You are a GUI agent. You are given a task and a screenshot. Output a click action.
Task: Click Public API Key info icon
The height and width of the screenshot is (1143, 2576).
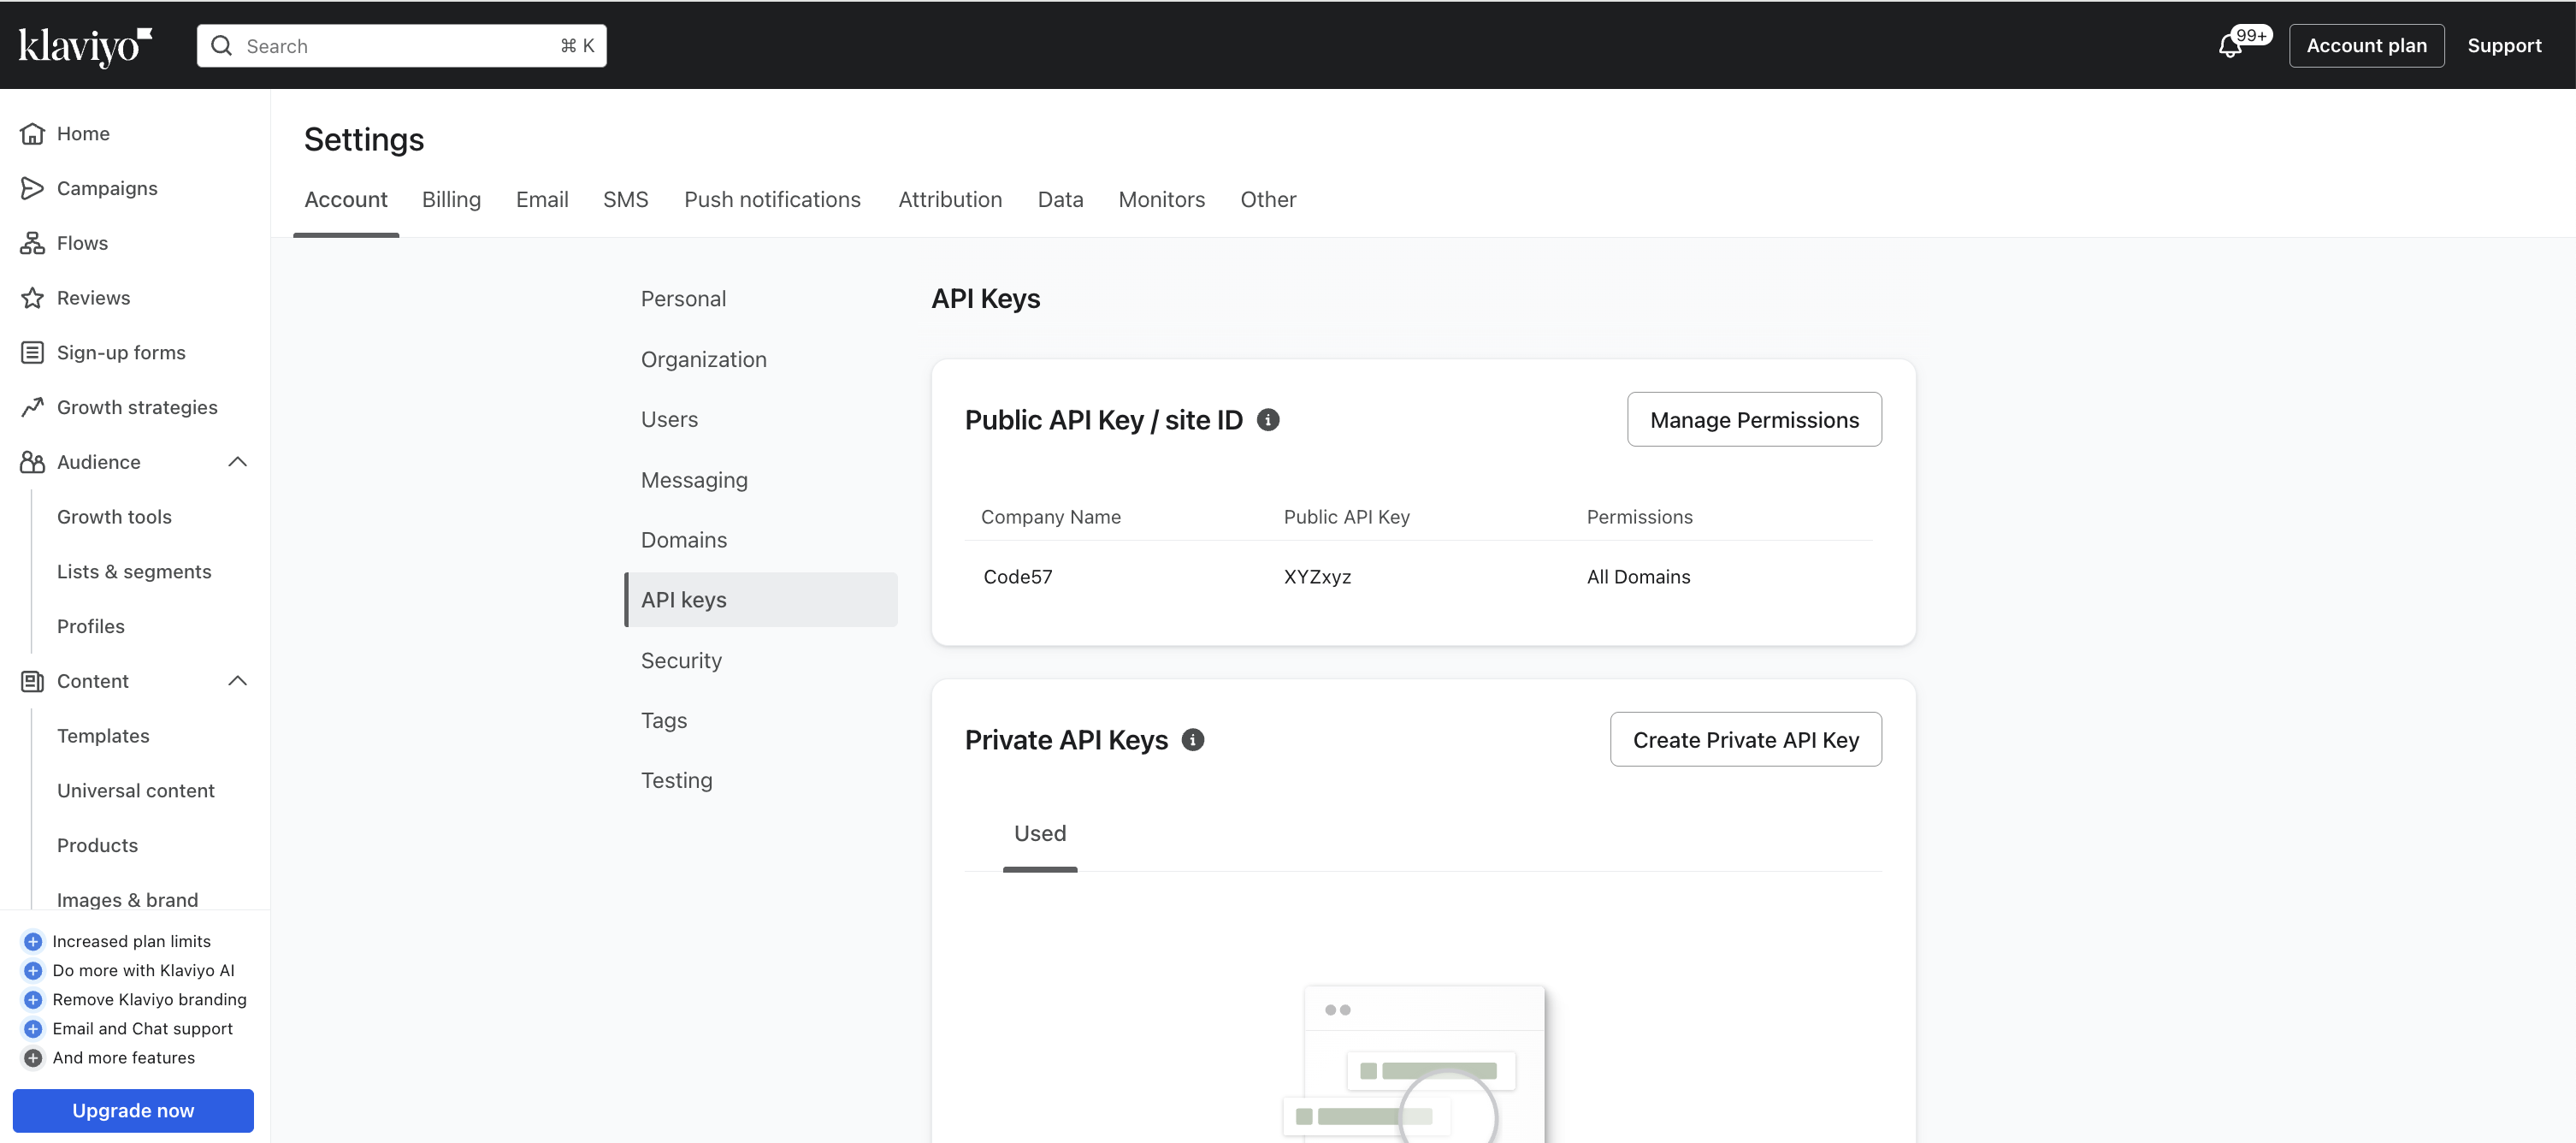tap(1267, 420)
